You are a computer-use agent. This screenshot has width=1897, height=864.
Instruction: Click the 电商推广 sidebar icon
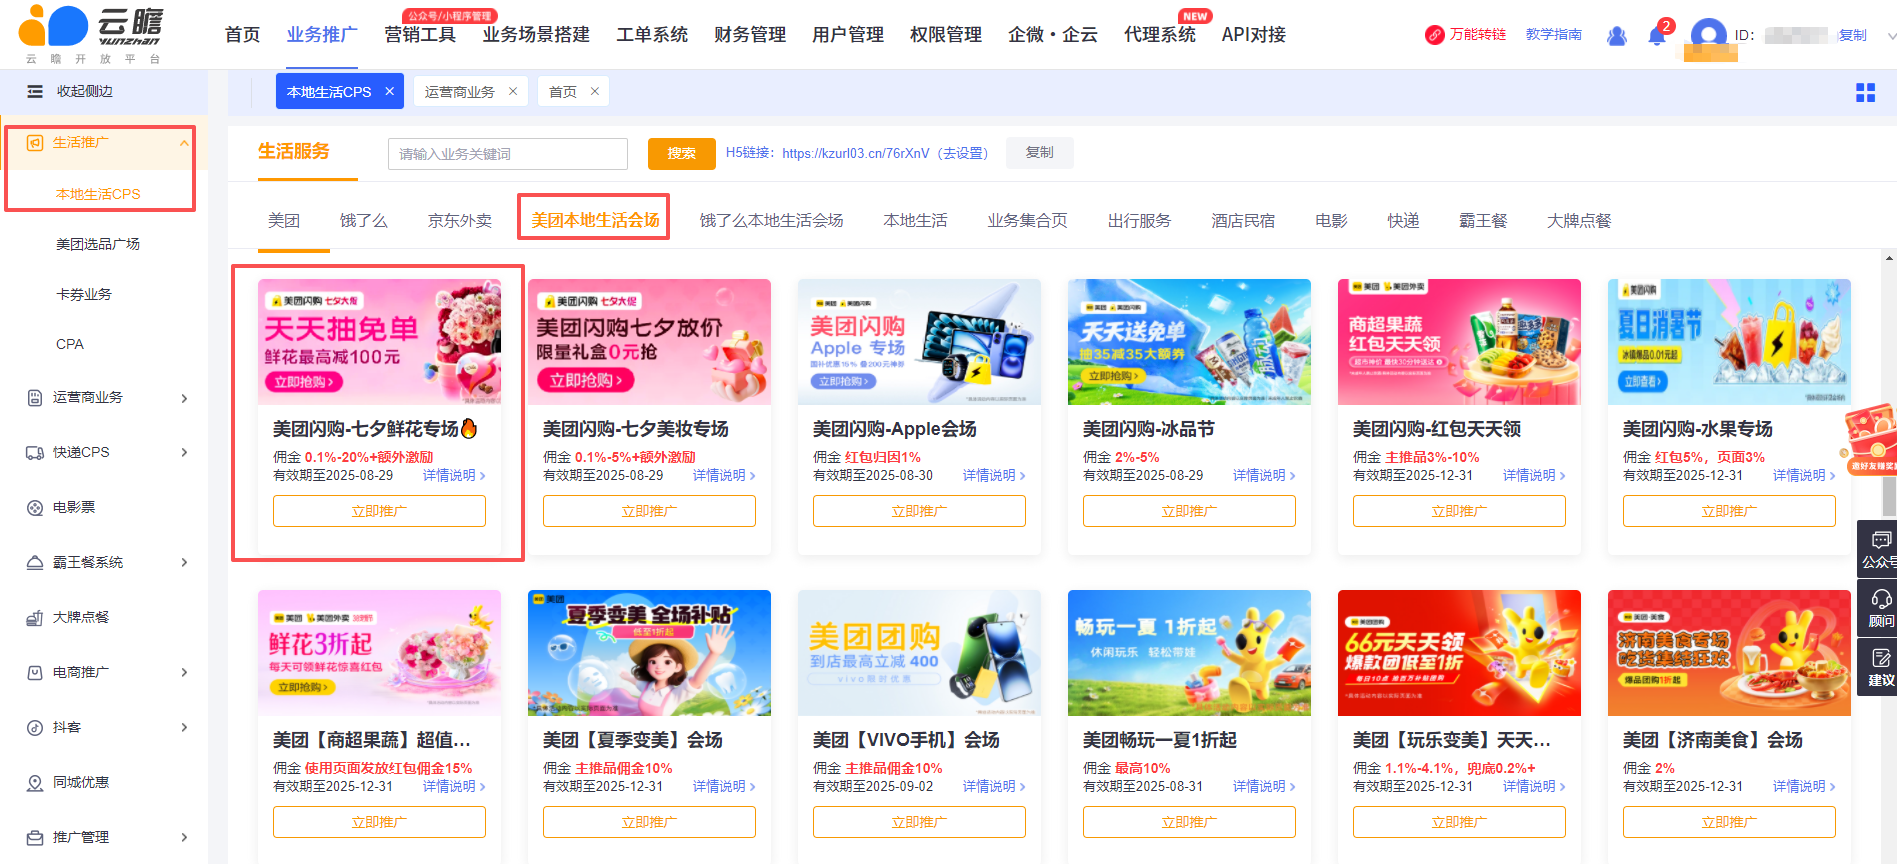(x=35, y=673)
